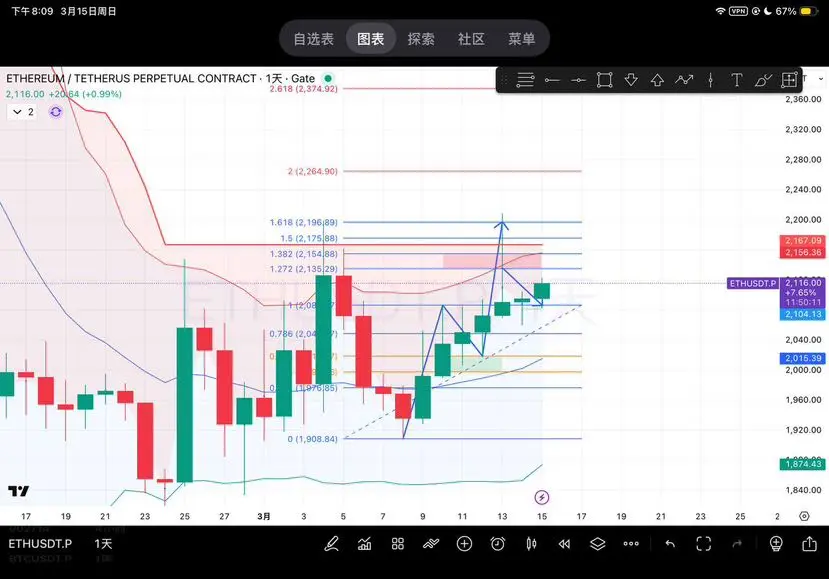Open the candlestick chart type icon
Viewport: 829px width, 579px height.
(x=531, y=544)
